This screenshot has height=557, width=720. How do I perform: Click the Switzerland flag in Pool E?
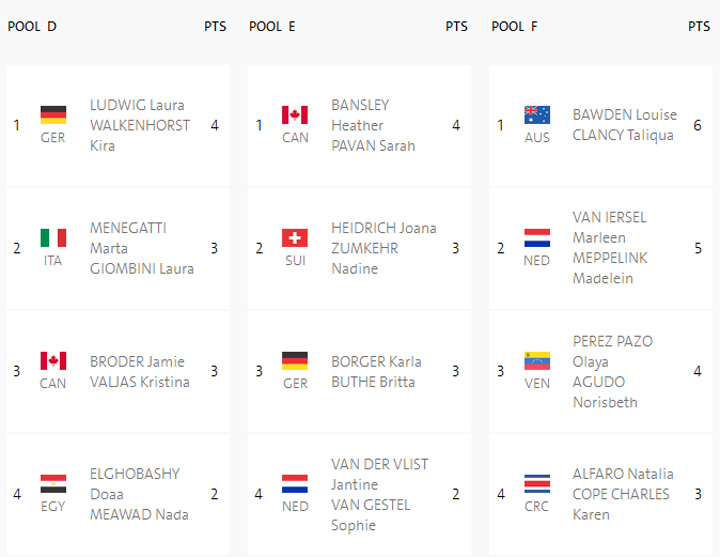295,238
